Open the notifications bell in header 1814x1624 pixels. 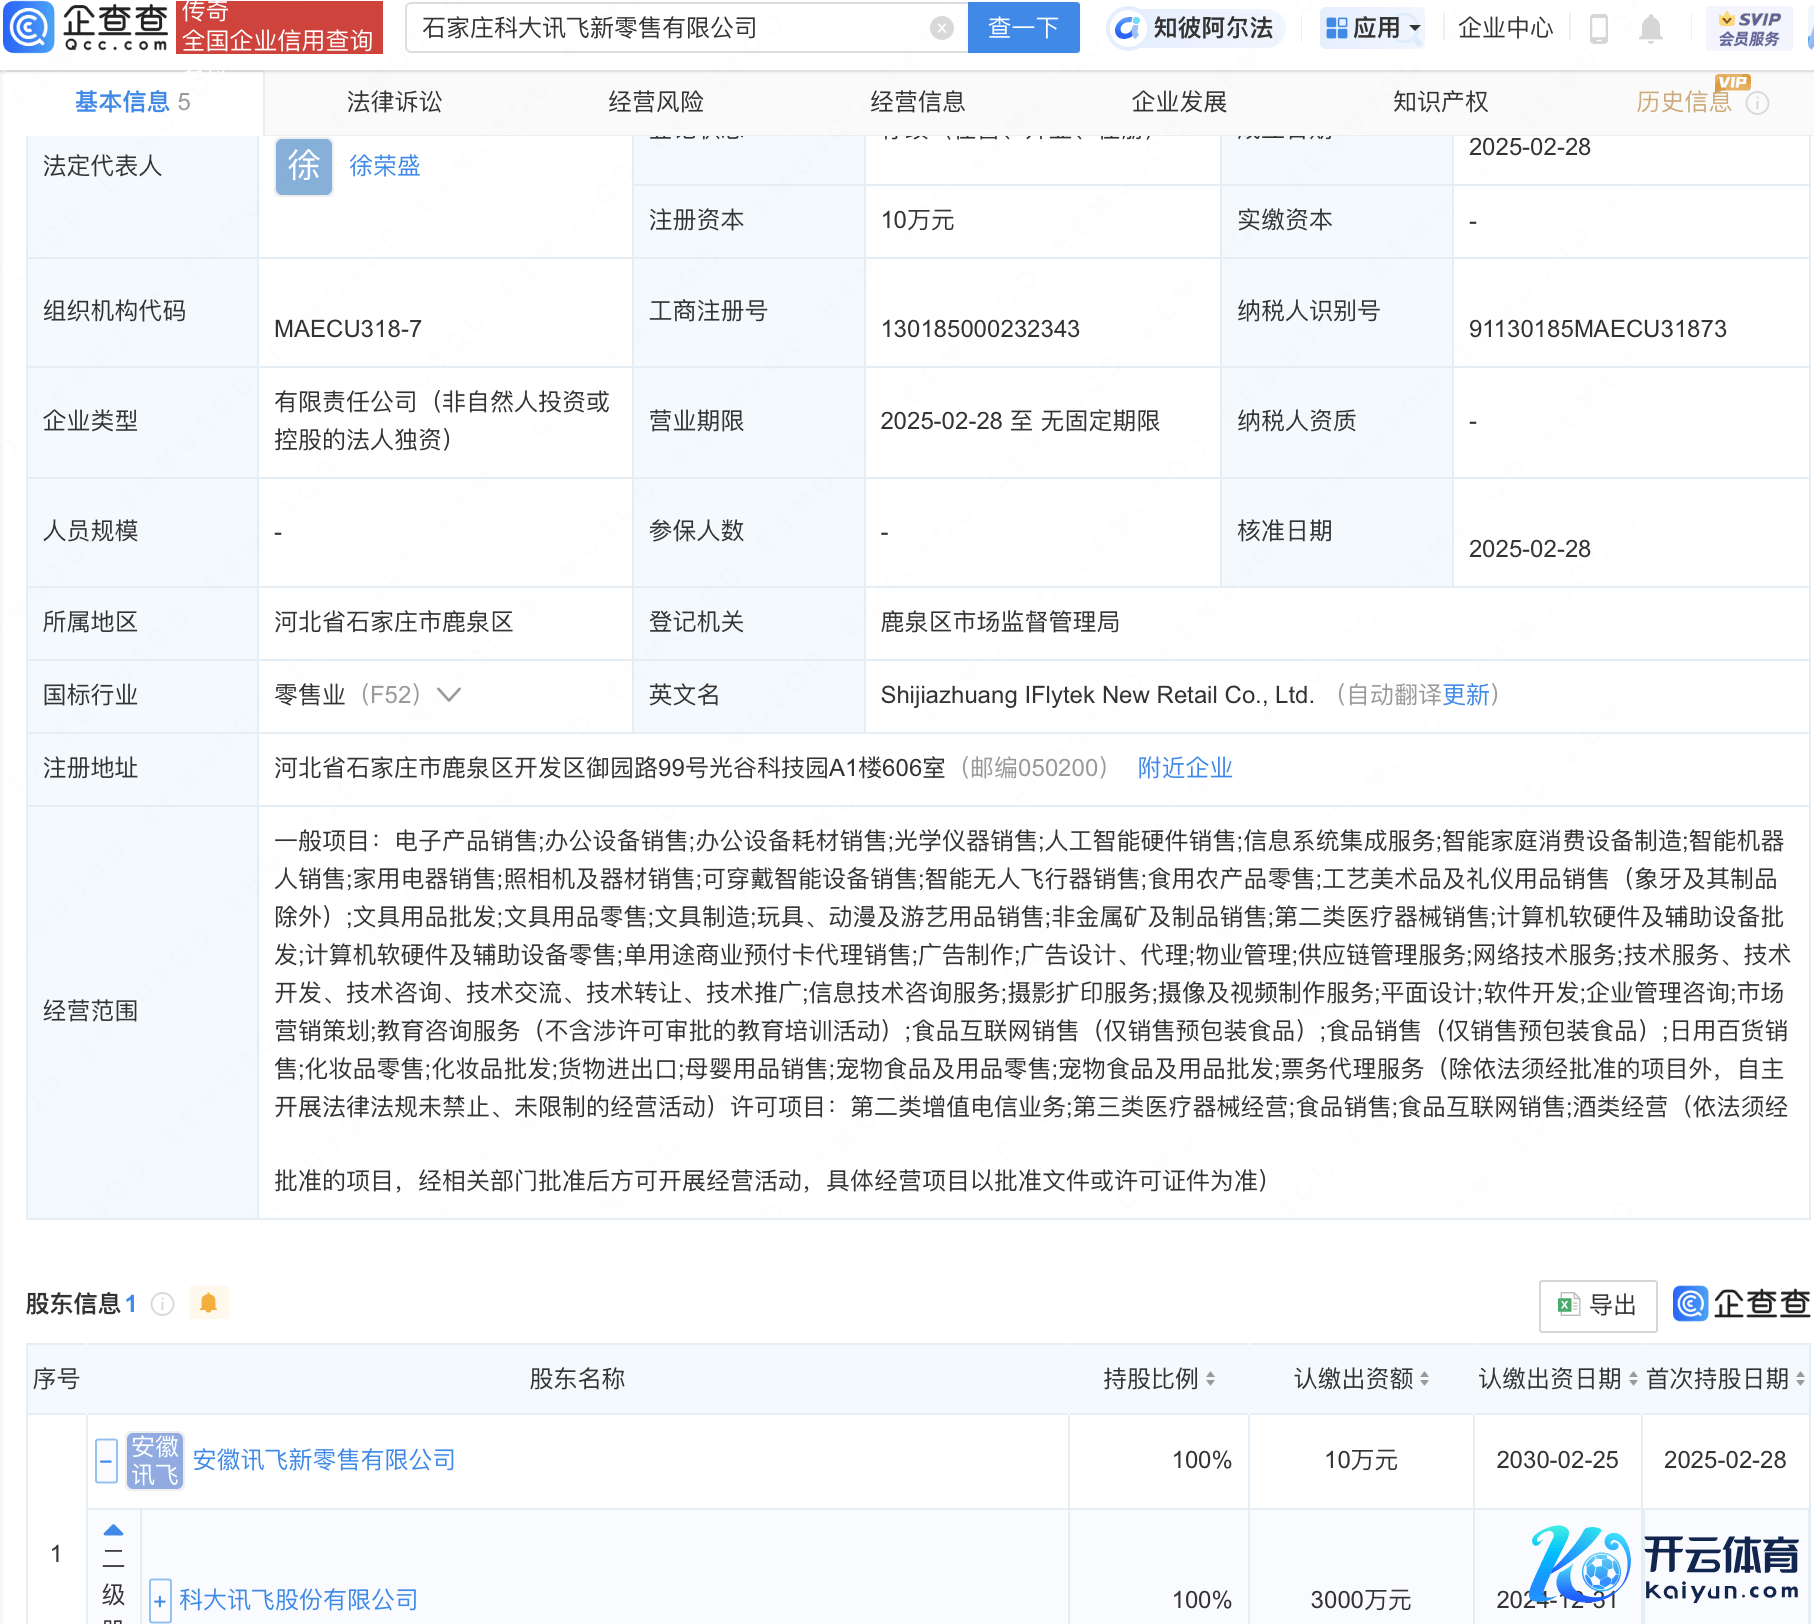pyautogui.click(x=1650, y=29)
